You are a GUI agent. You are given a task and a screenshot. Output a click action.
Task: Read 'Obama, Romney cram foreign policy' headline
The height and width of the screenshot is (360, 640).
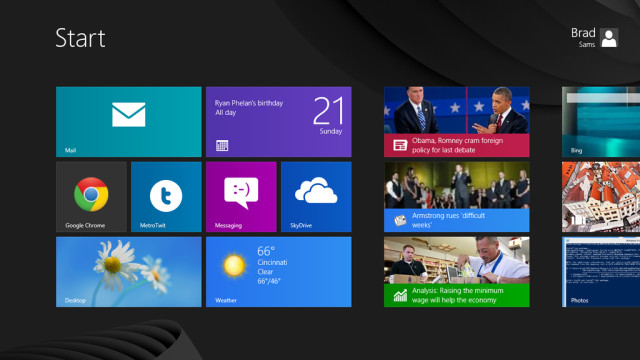(x=457, y=145)
